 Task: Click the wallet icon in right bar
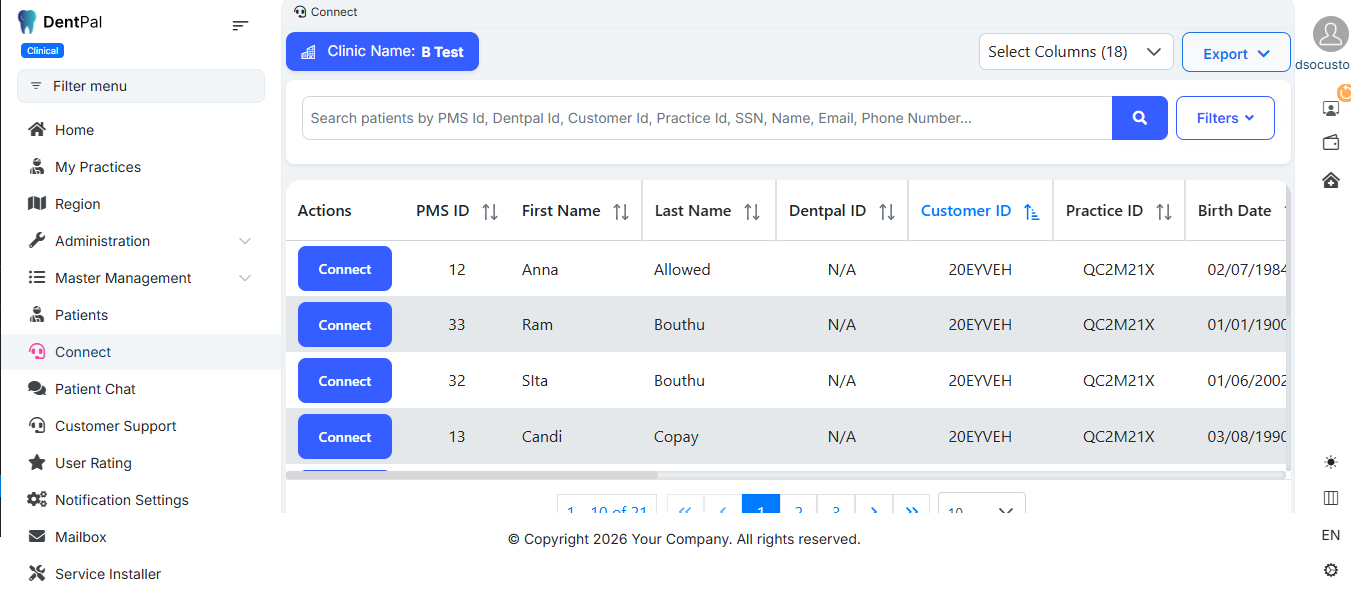1330,143
